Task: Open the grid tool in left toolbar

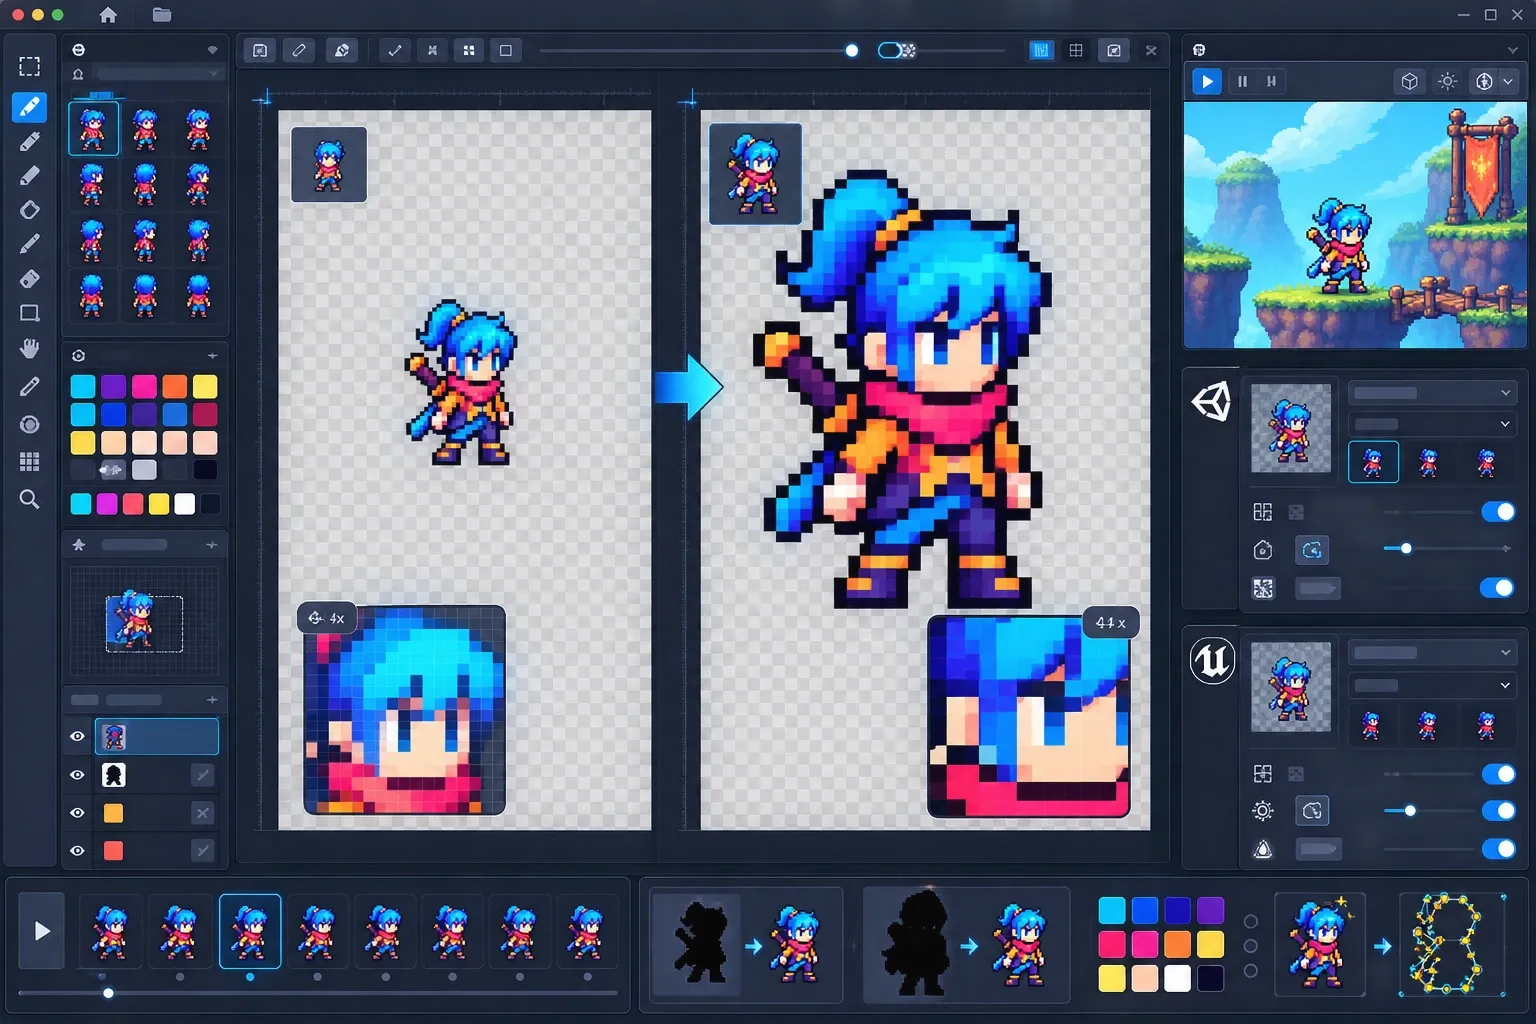Action: click(x=30, y=461)
